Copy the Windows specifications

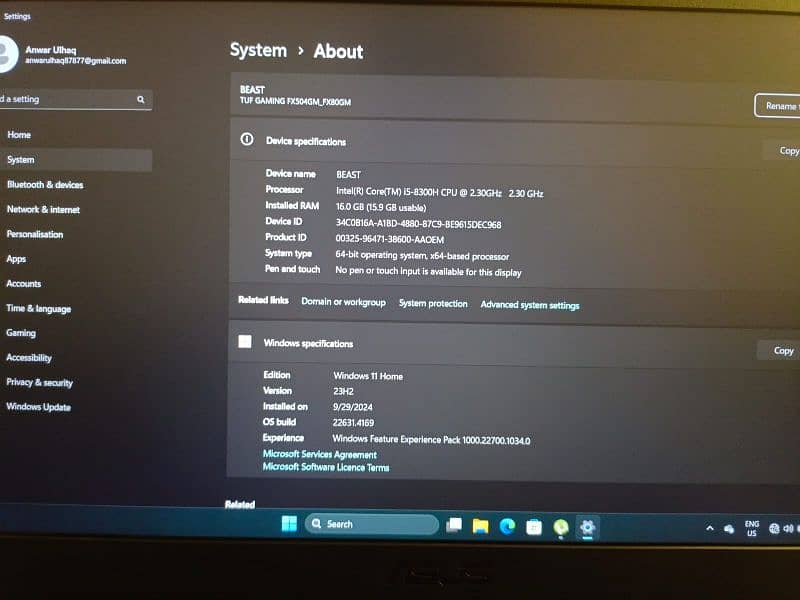(782, 350)
